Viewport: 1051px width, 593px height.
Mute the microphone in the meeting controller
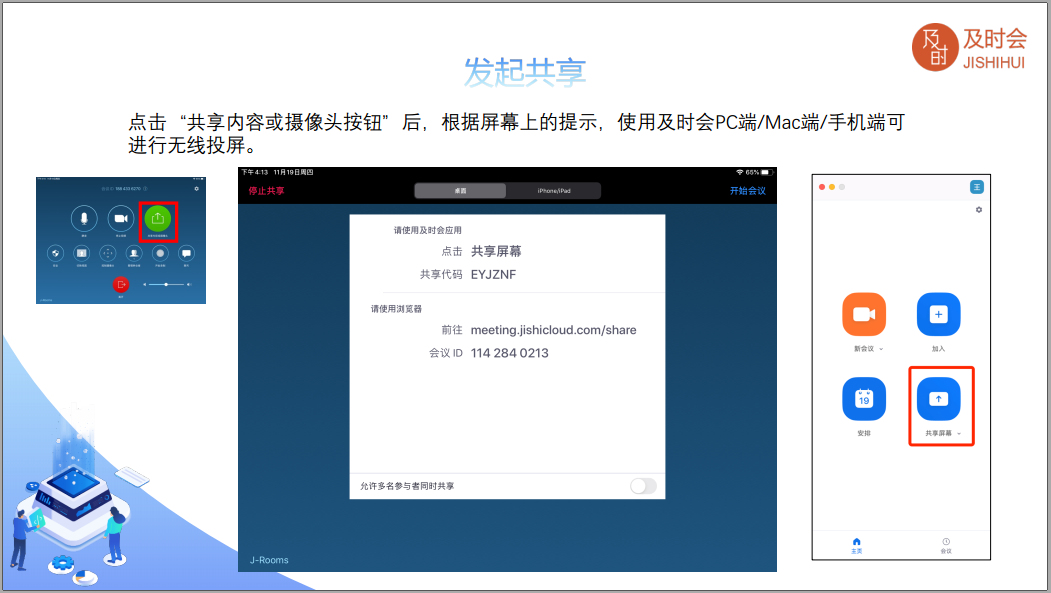click(84, 218)
